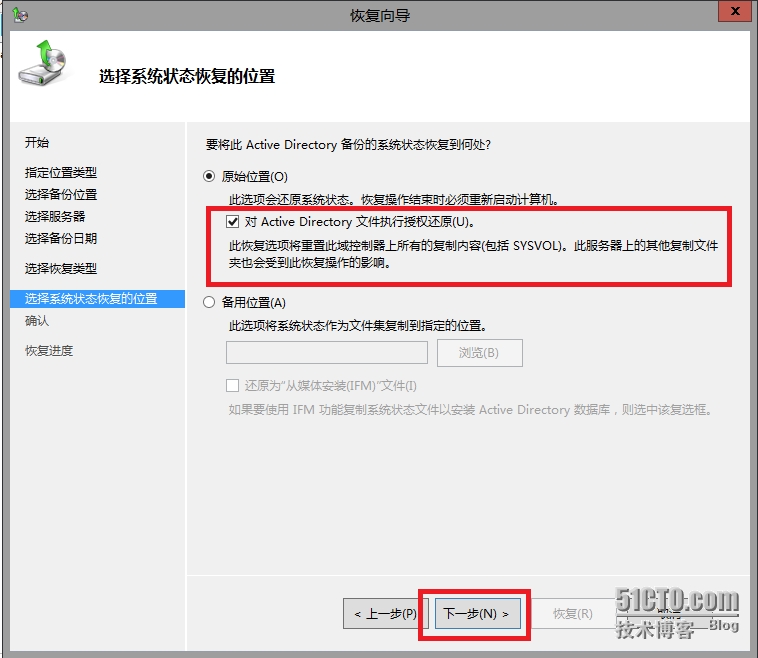Uncheck Active Directory 授权还原(U) checkbox

(x=233, y=222)
